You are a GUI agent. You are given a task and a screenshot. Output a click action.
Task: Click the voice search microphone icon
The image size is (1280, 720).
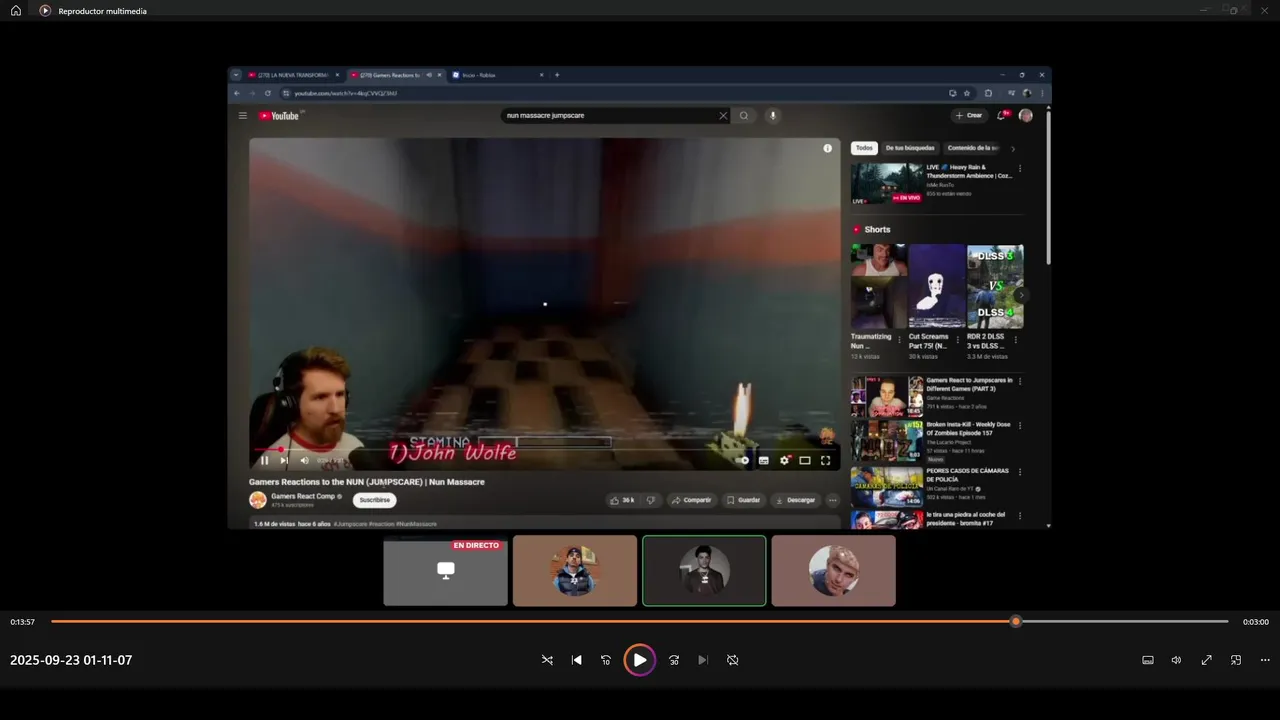[x=772, y=115]
